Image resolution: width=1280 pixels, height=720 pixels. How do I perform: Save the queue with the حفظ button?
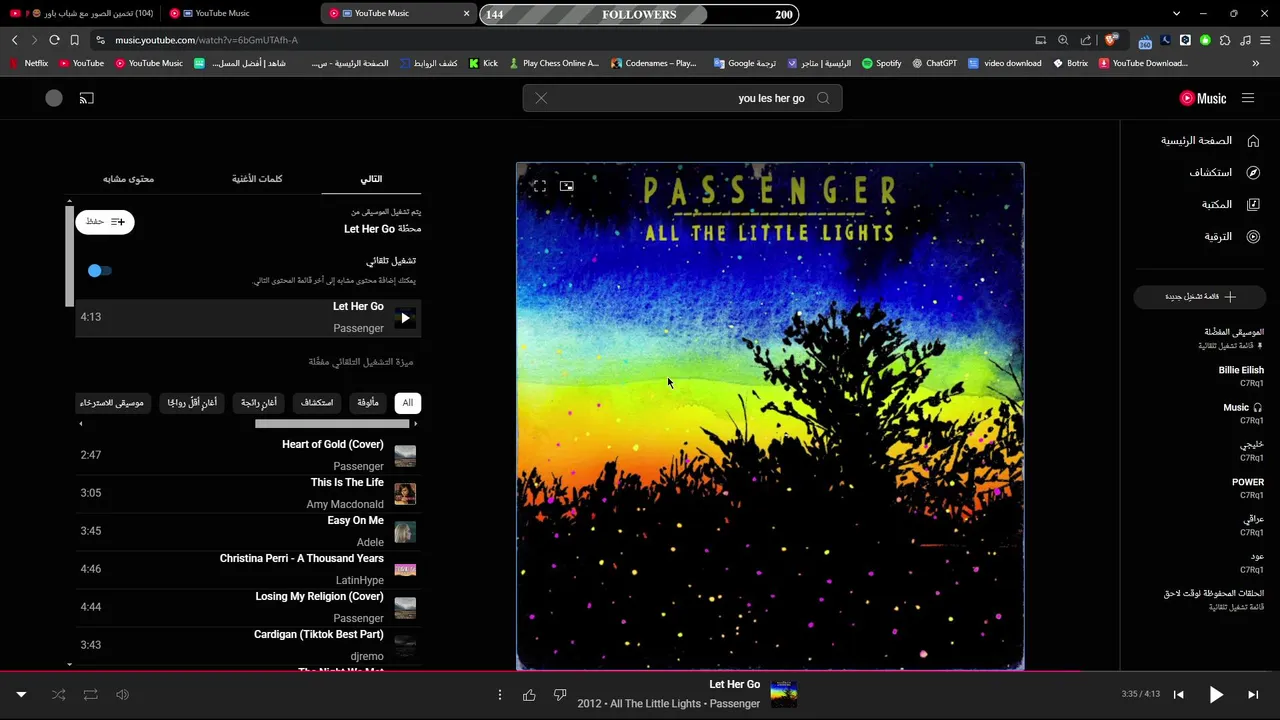[105, 222]
